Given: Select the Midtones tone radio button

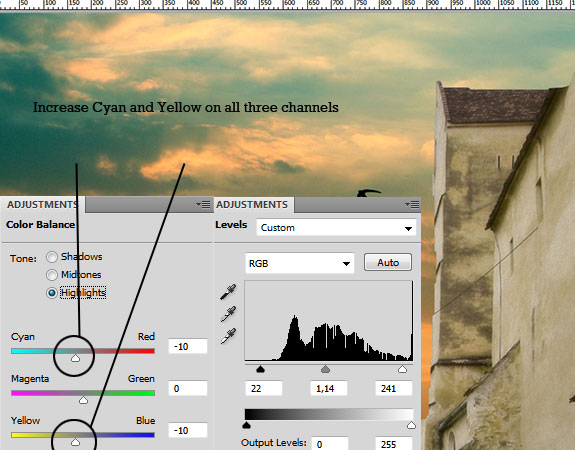Looking at the screenshot, I should click(x=52, y=274).
